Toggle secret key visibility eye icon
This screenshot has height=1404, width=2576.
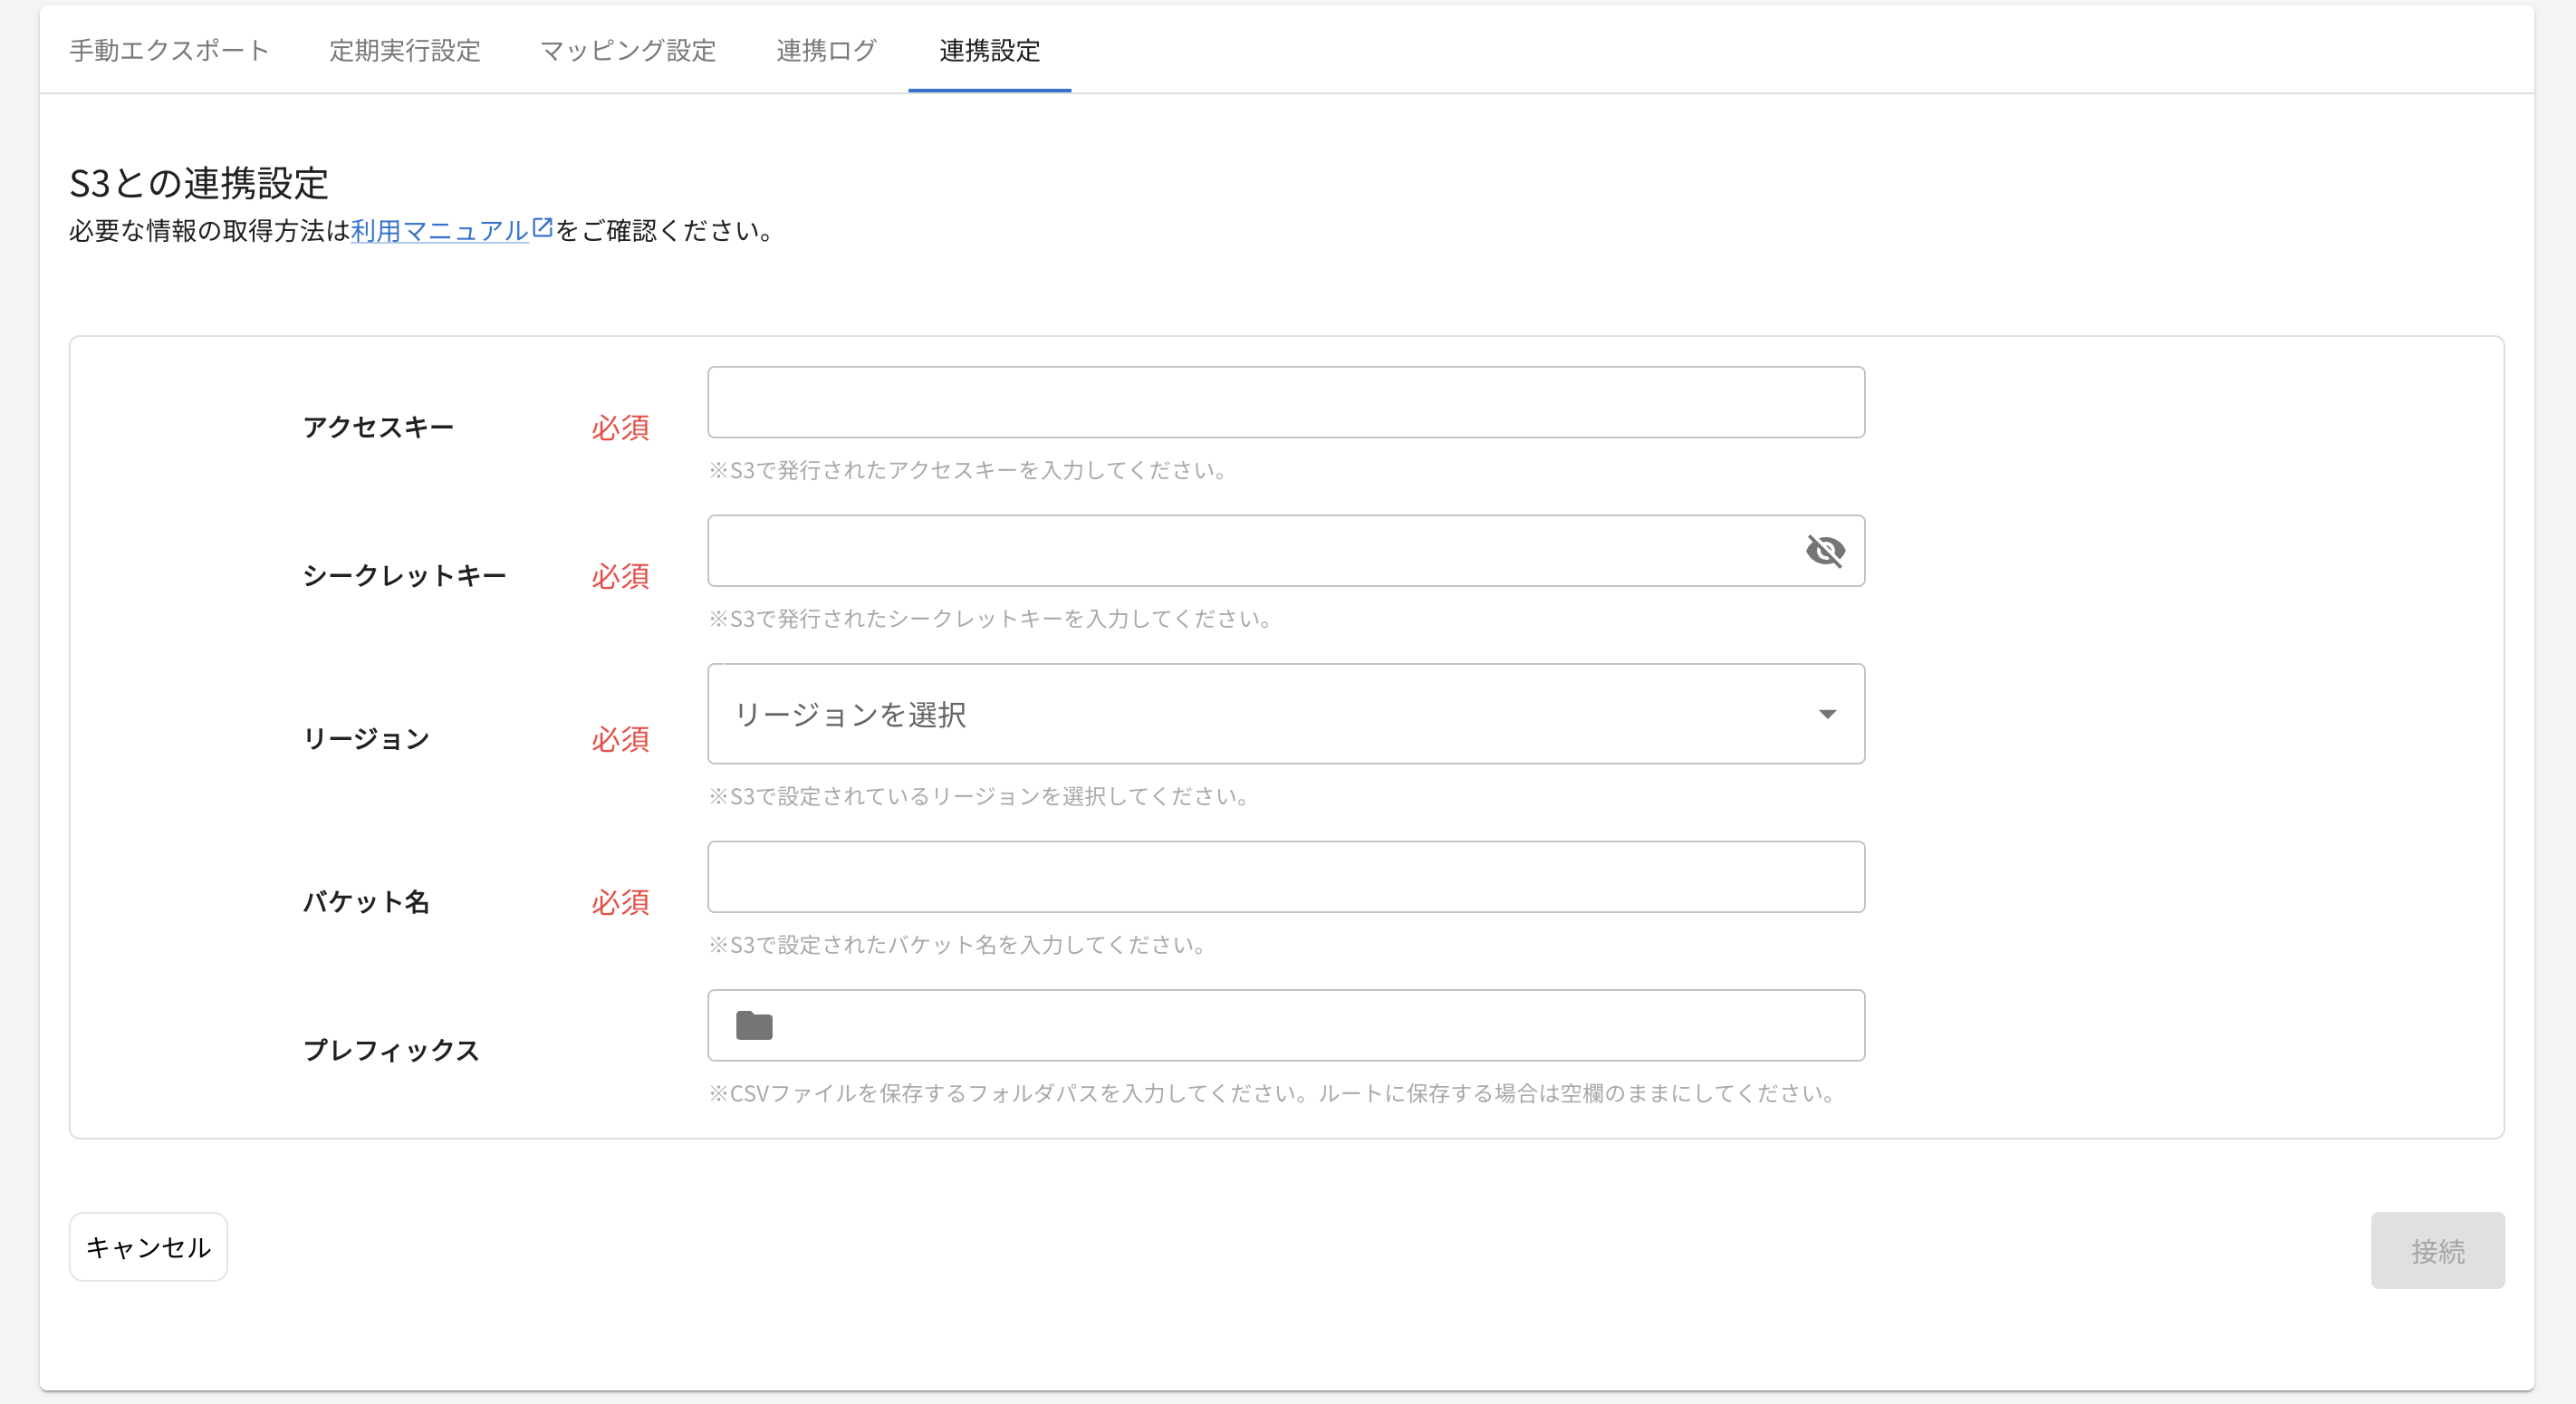tap(1825, 550)
